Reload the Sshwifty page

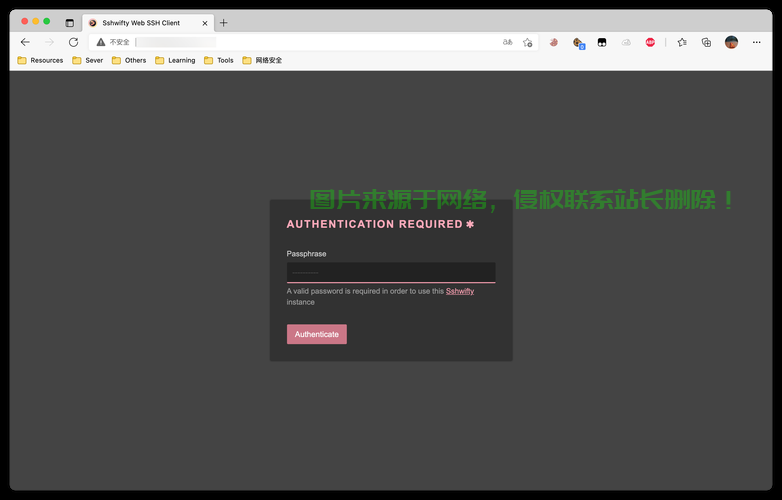point(73,42)
